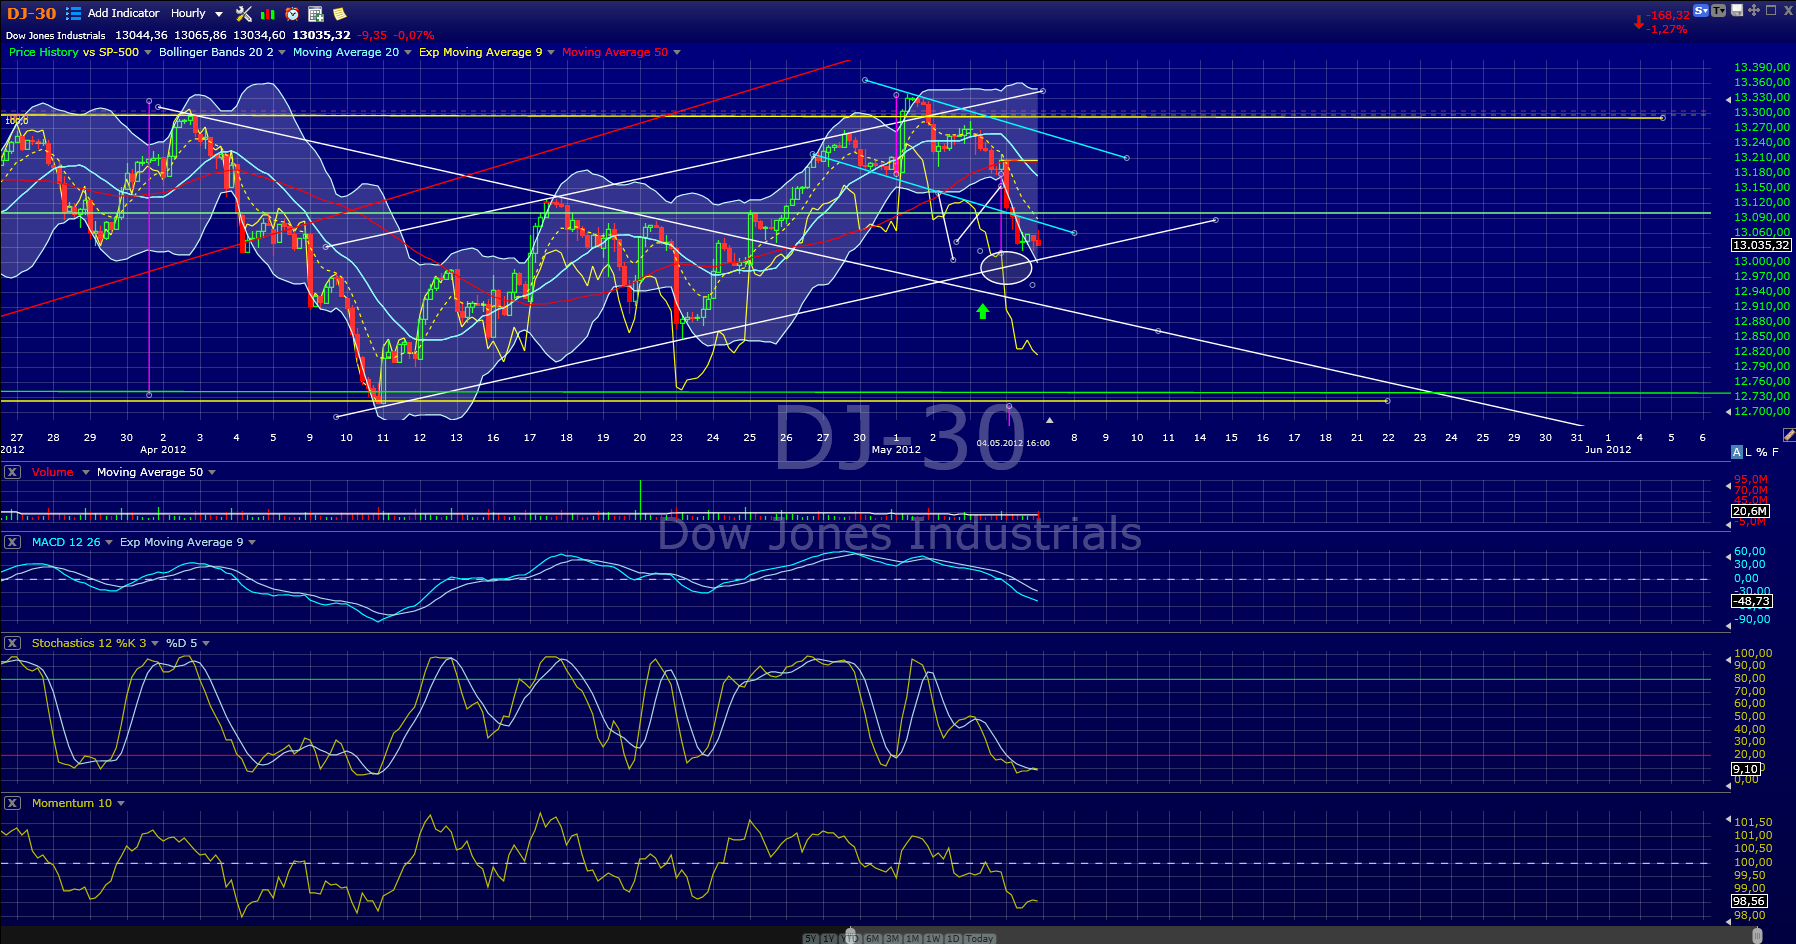Click the four-arrow move icon

1754,10
